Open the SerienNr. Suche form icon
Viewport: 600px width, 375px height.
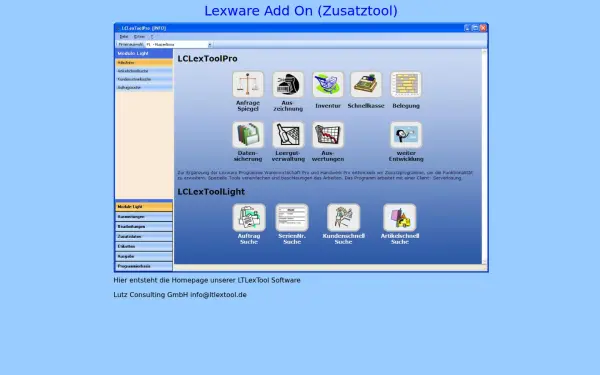(292, 217)
